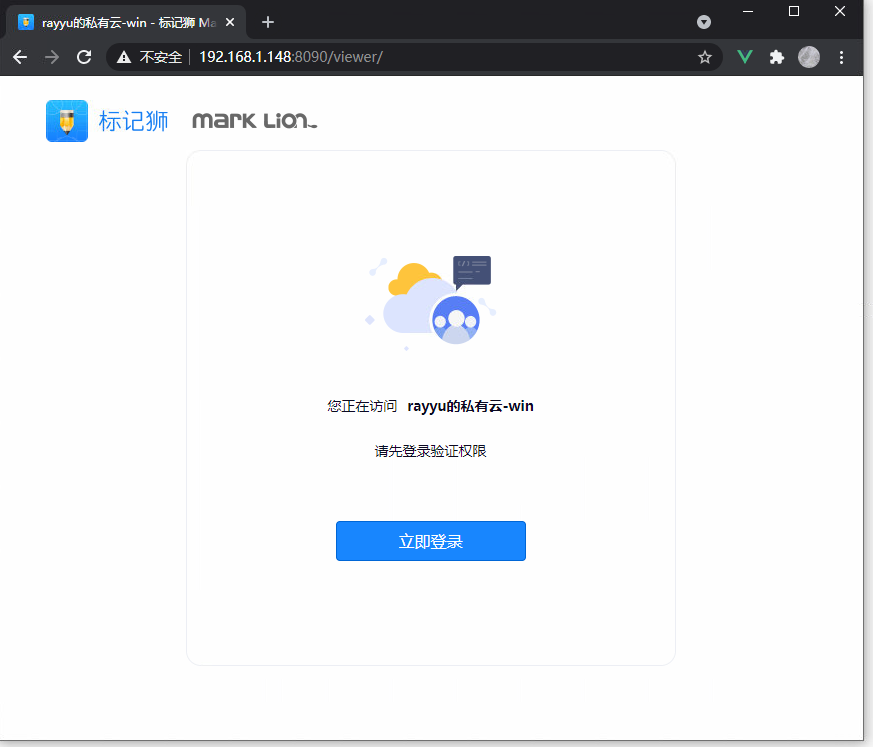The width and height of the screenshot is (873, 747).
Task: Click the browser forward arrow
Action: (x=52, y=57)
